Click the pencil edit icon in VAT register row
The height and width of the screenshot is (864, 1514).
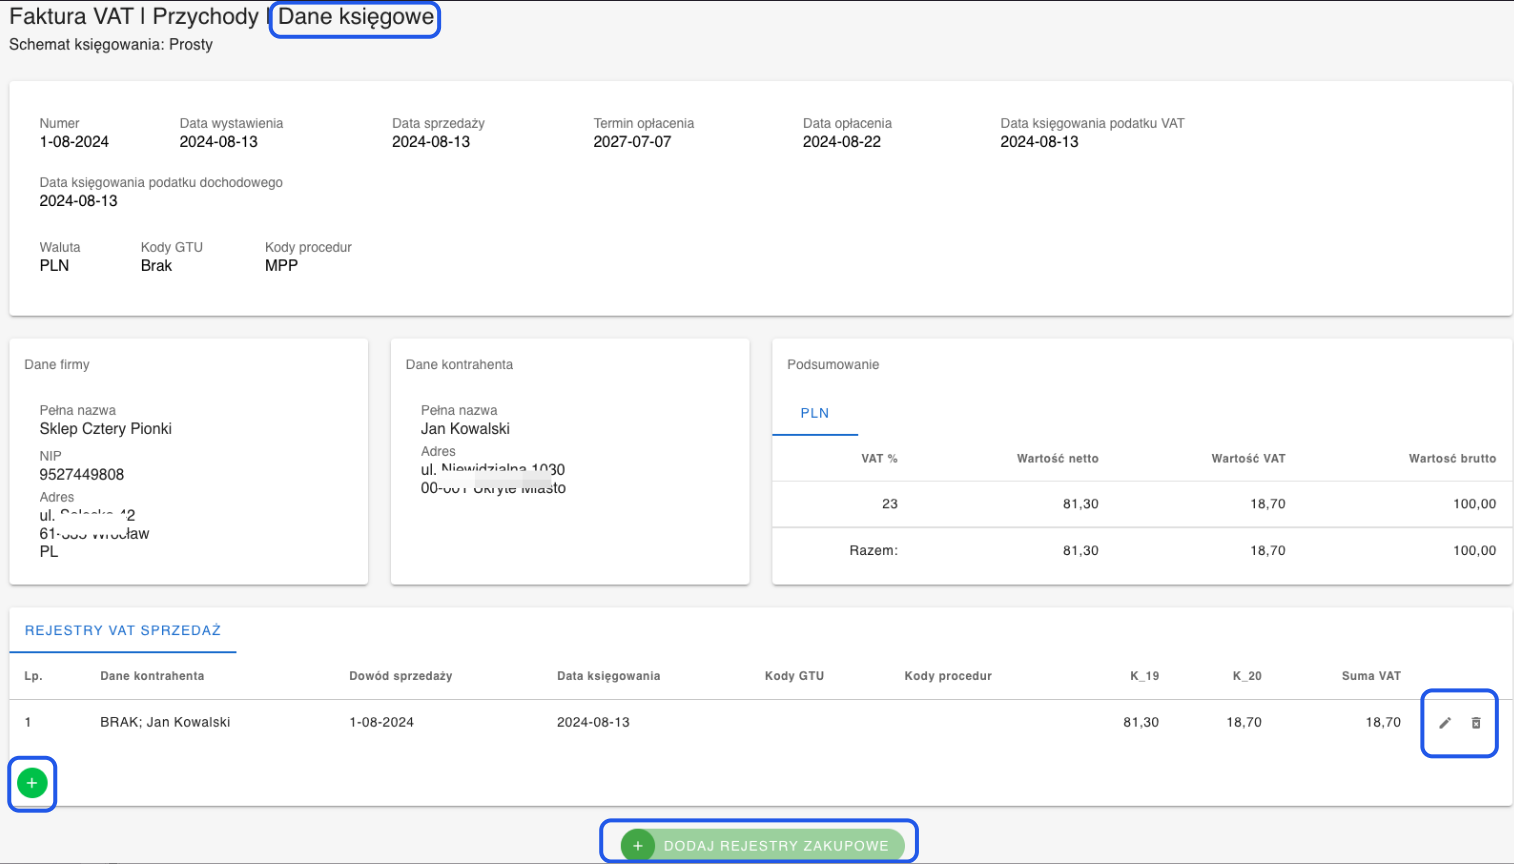(x=1444, y=723)
